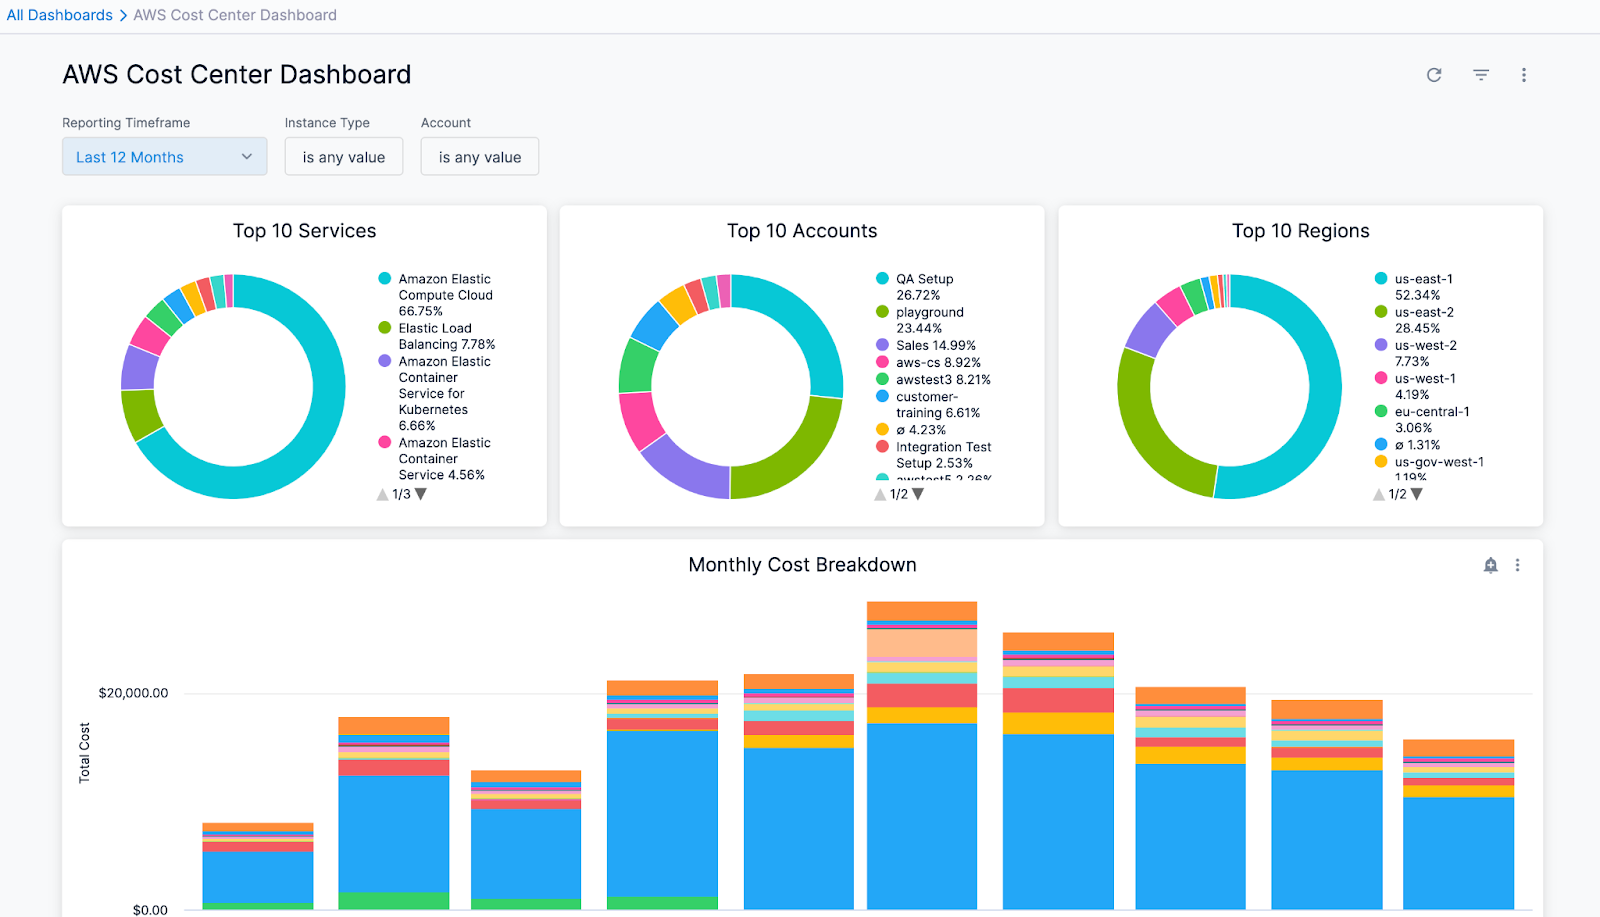Image resolution: width=1600 pixels, height=917 pixels.
Task: Next legend page in Top 10 Regions
Action: (1416, 494)
